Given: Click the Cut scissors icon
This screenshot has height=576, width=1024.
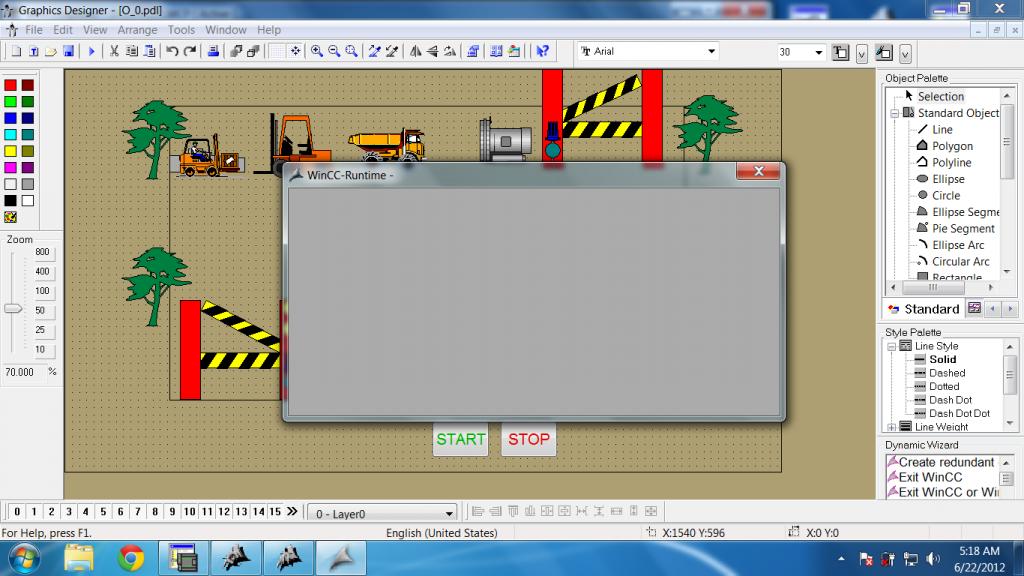Looking at the screenshot, I should click(114, 52).
